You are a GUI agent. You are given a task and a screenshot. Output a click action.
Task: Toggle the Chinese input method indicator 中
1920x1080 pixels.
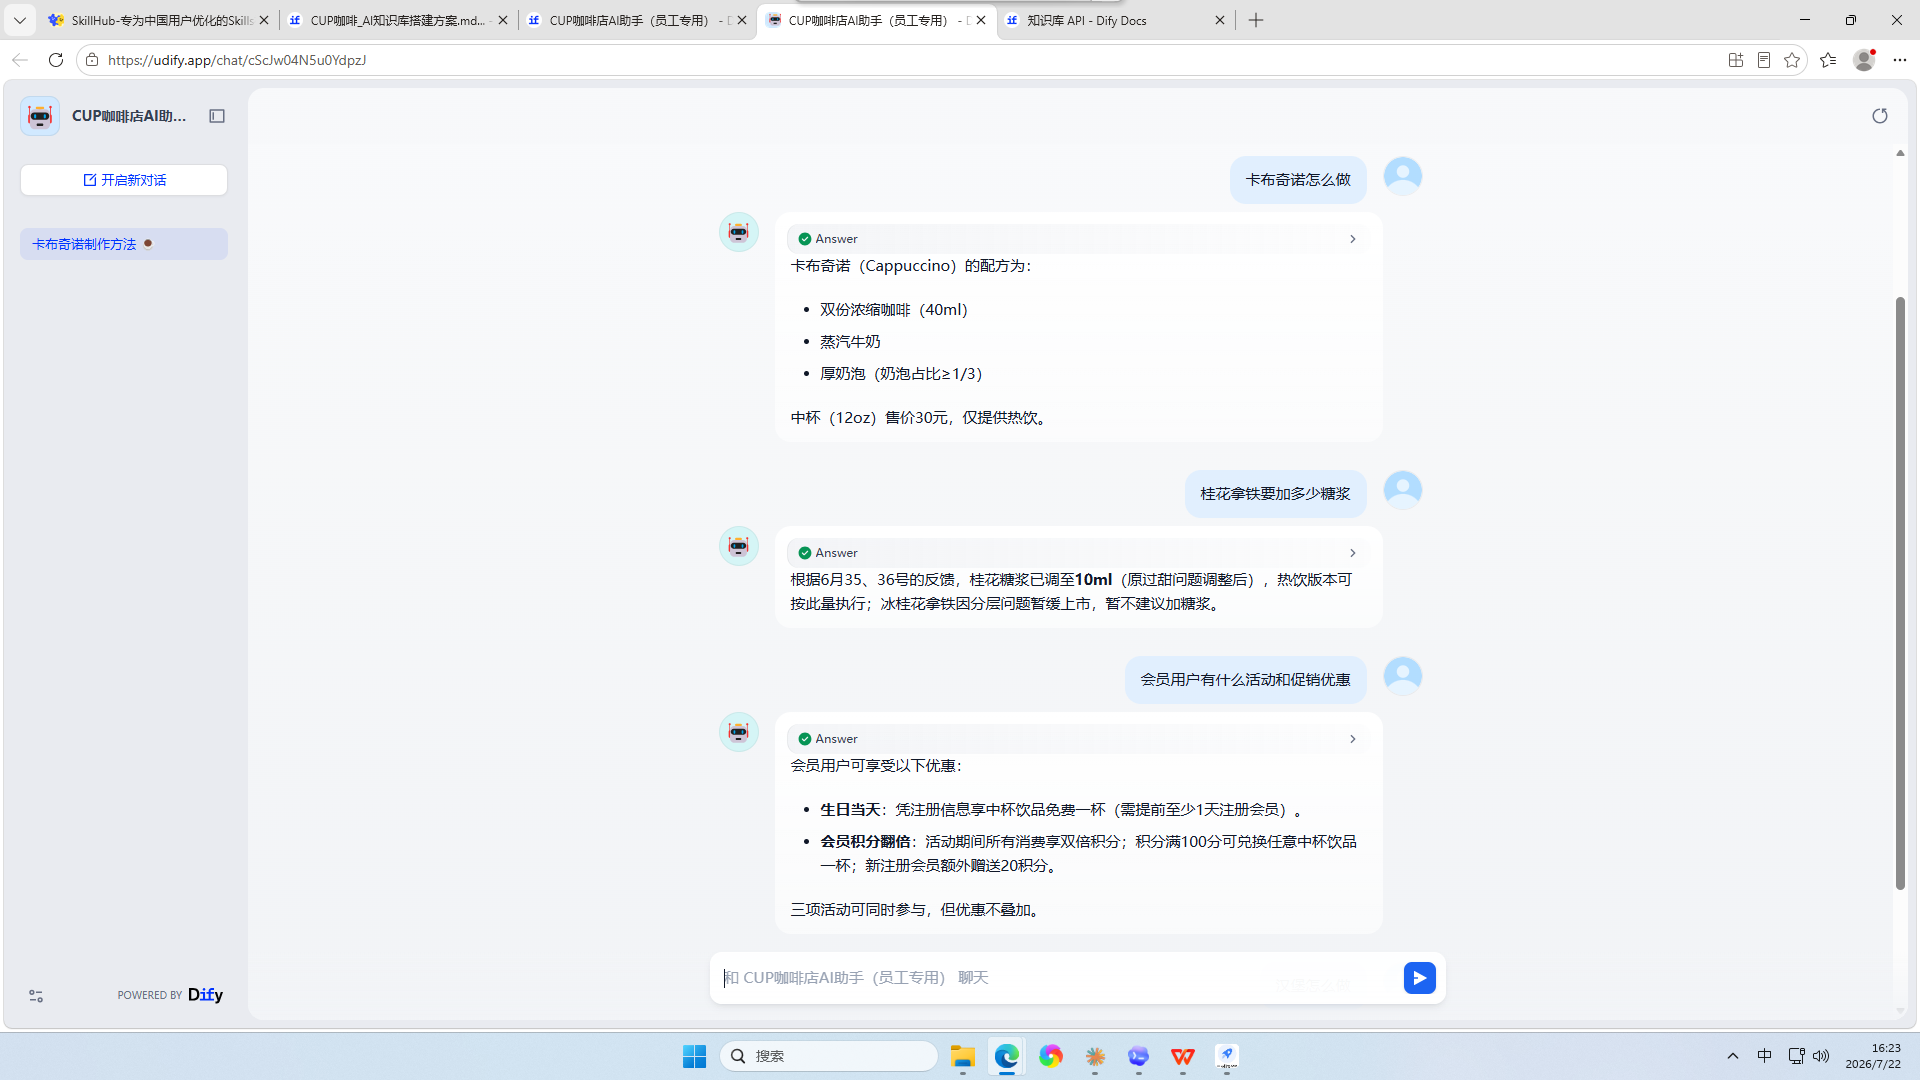1765,1056
